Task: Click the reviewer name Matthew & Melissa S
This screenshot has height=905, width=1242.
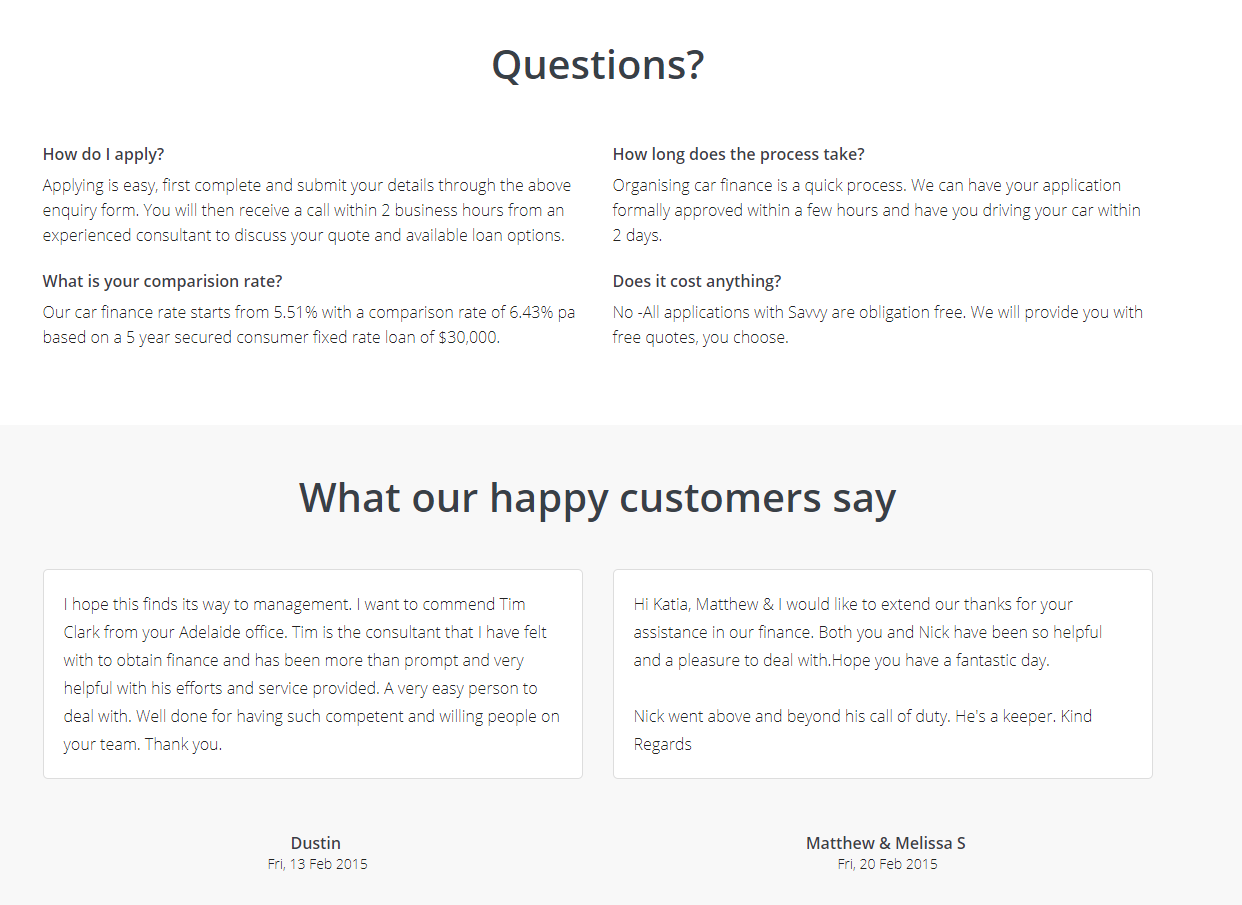Action: point(886,843)
